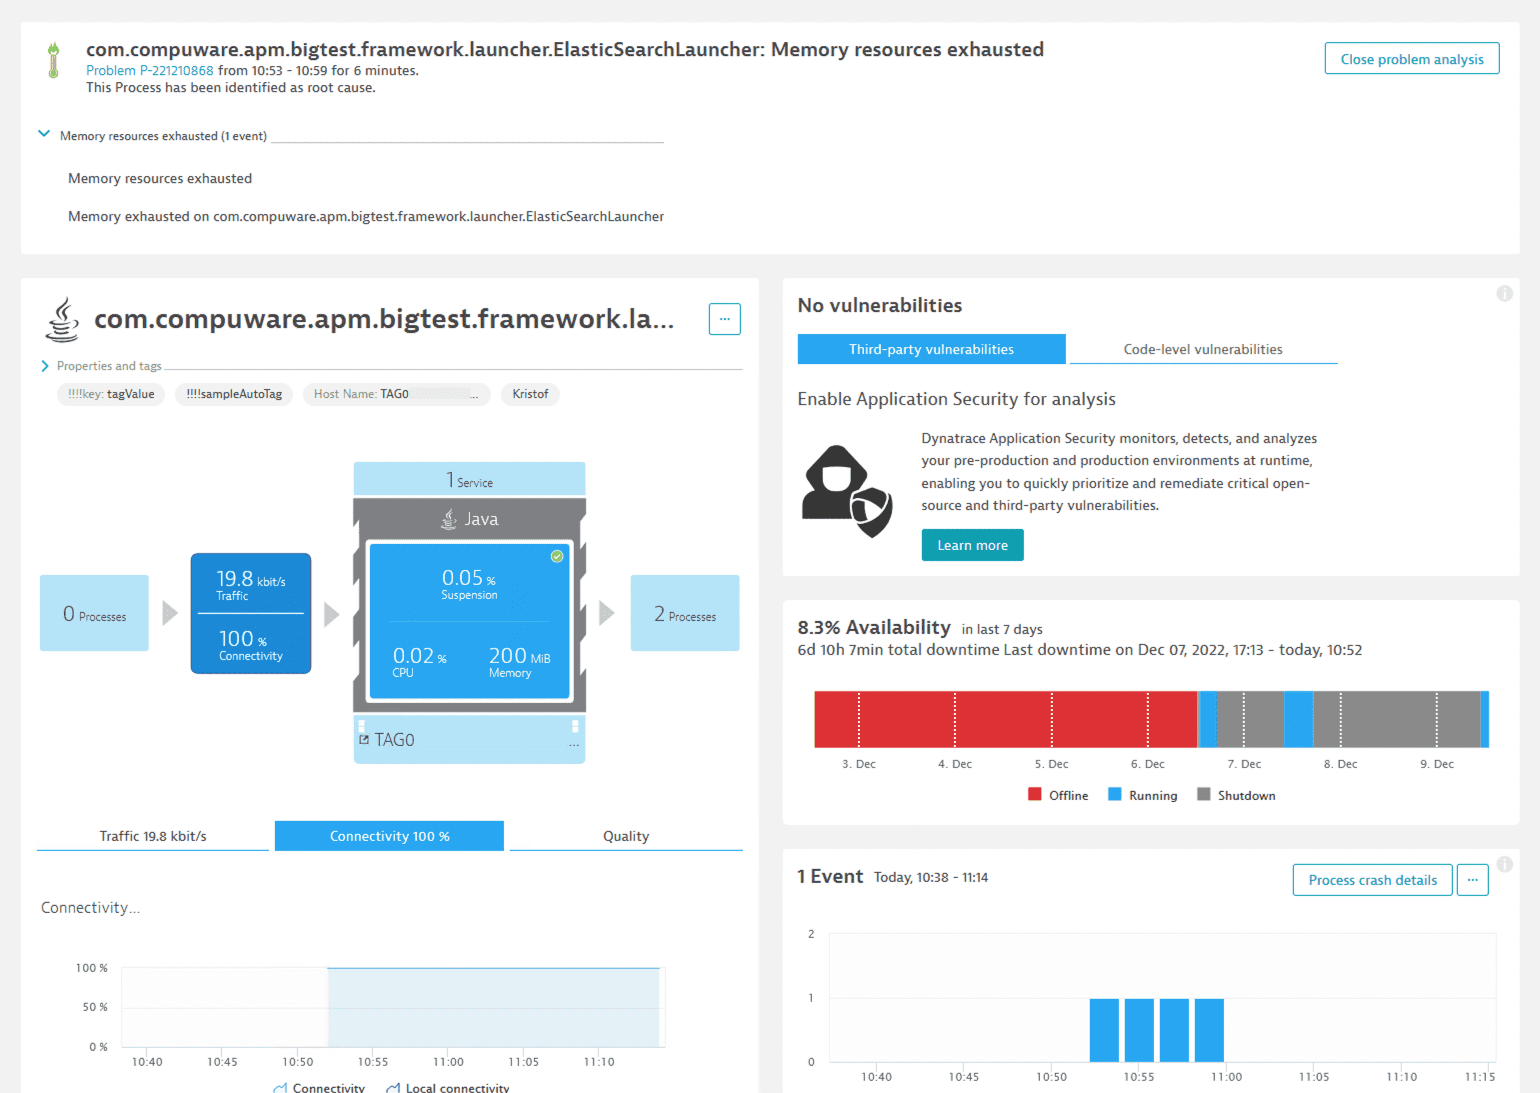This screenshot has height=1093, width=1540.
Task: Open the process options ellipsis button
Action: (x=725, y=319)
